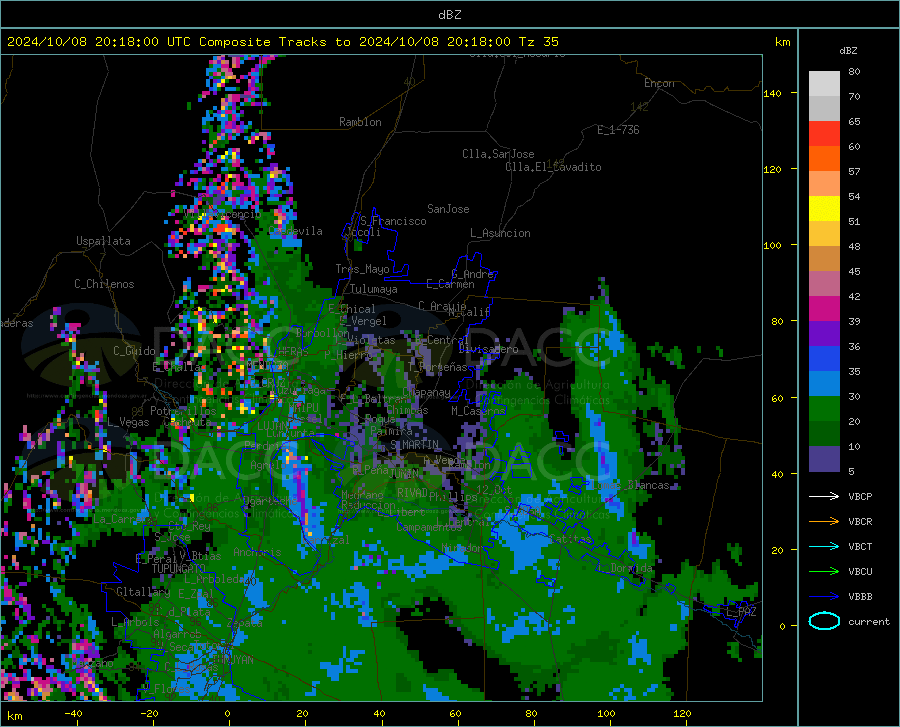Select the violet 5–10 dBZ swatch

point(824,459)
